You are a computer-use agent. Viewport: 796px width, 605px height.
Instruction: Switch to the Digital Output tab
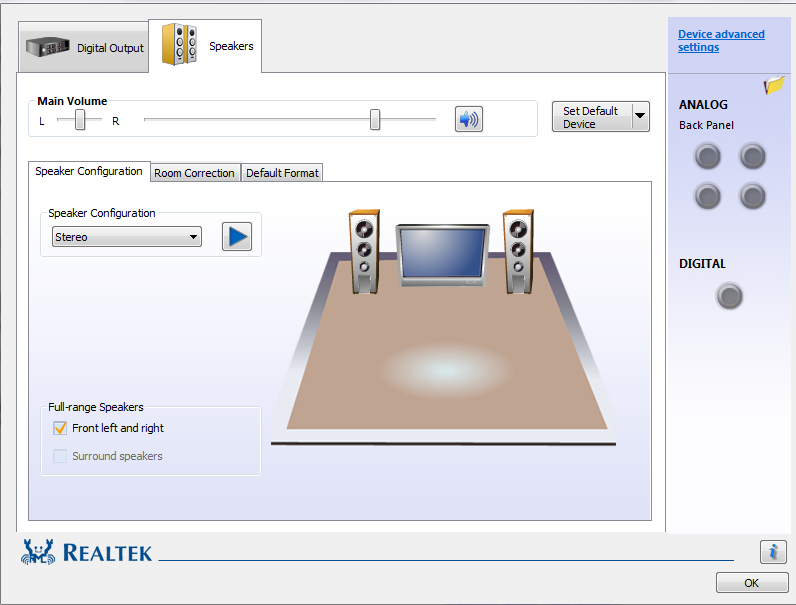pyautogui.click(x=84, y=48)
